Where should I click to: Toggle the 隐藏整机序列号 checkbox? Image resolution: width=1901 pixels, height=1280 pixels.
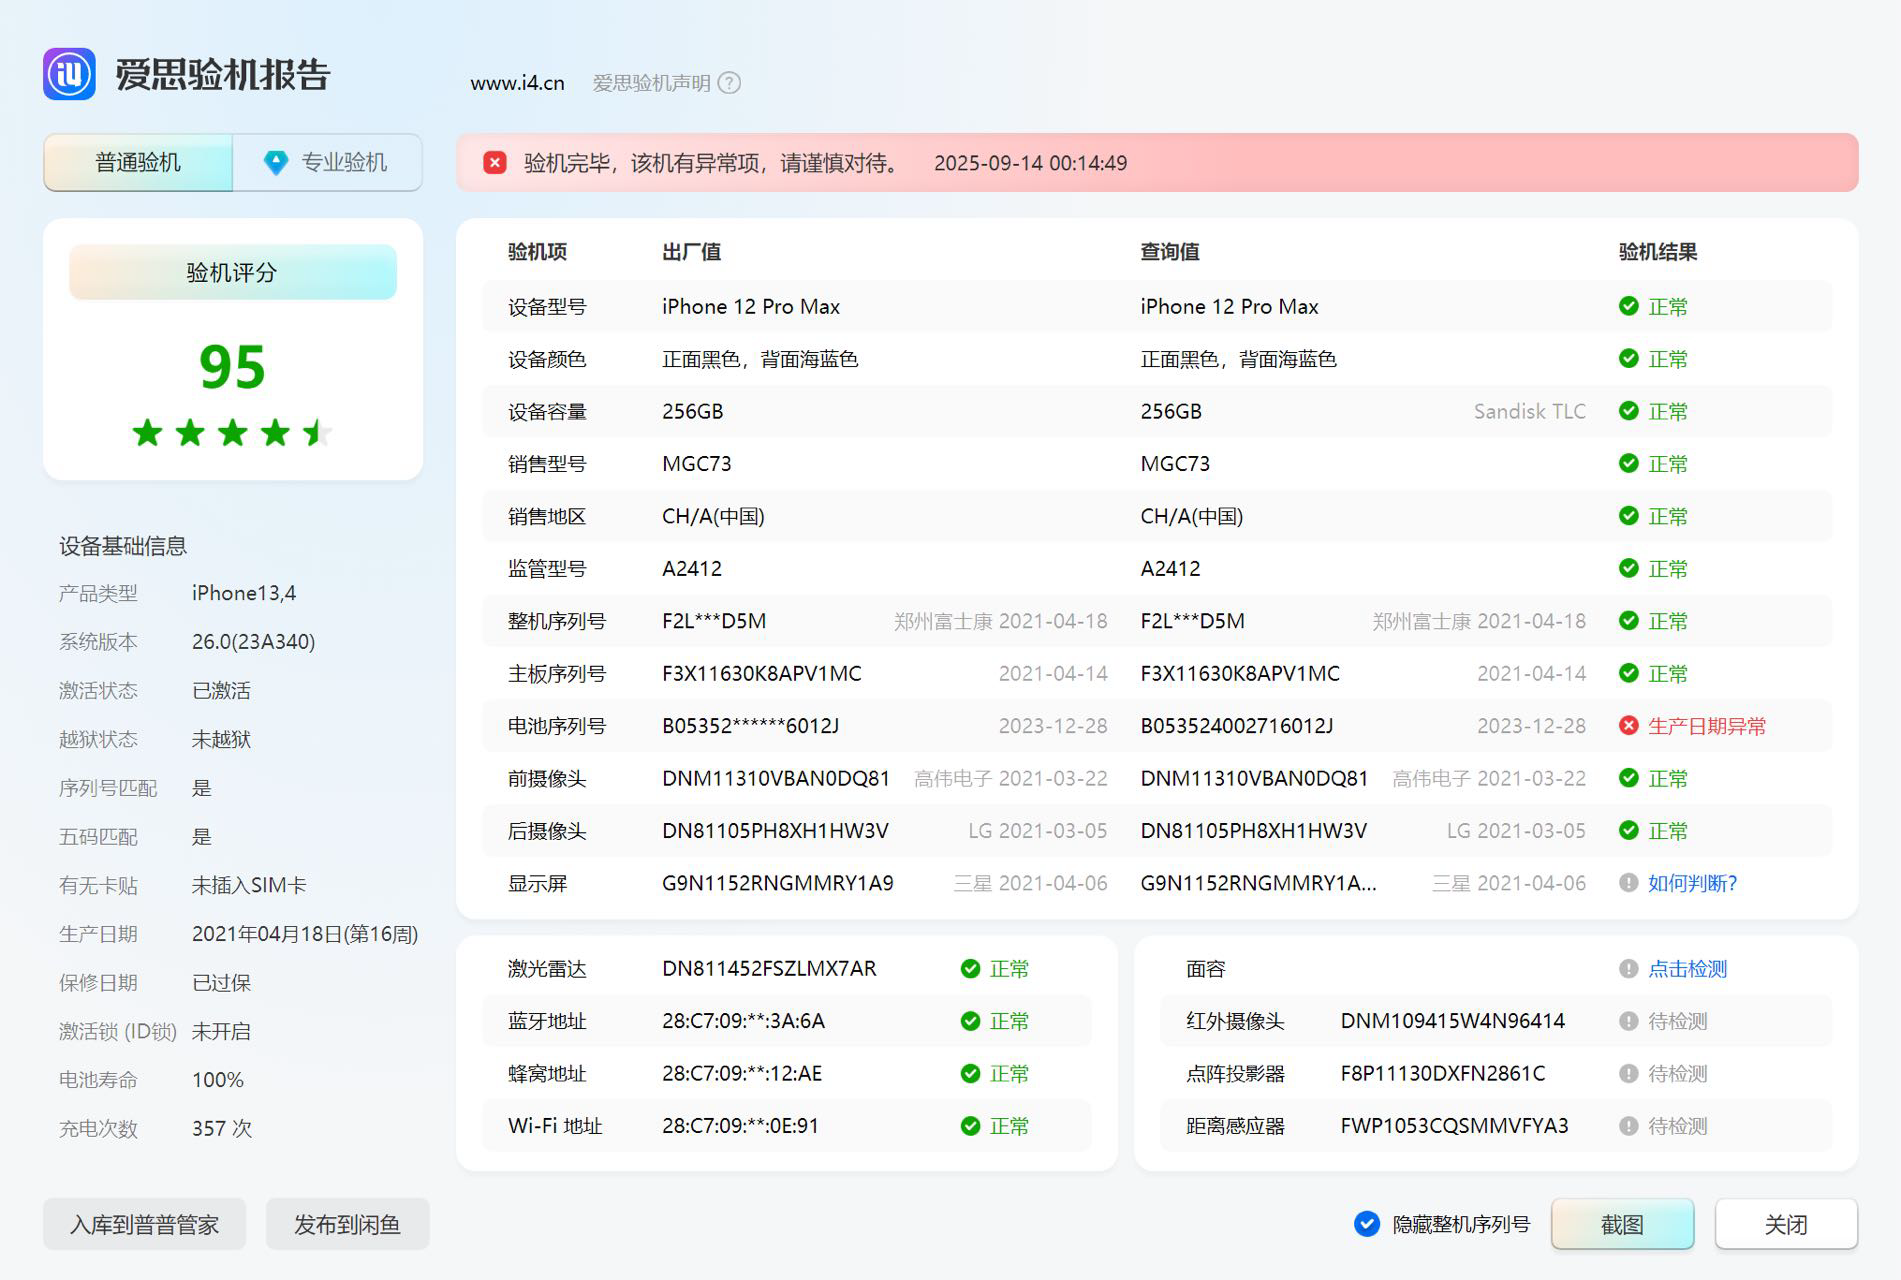[x=1366, y=1224]
